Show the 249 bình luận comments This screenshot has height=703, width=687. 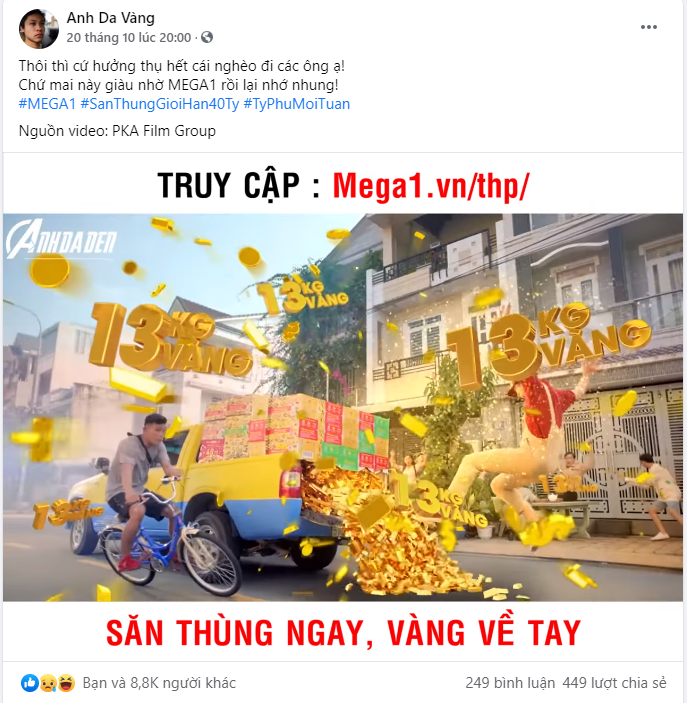[x=510, y=683]
